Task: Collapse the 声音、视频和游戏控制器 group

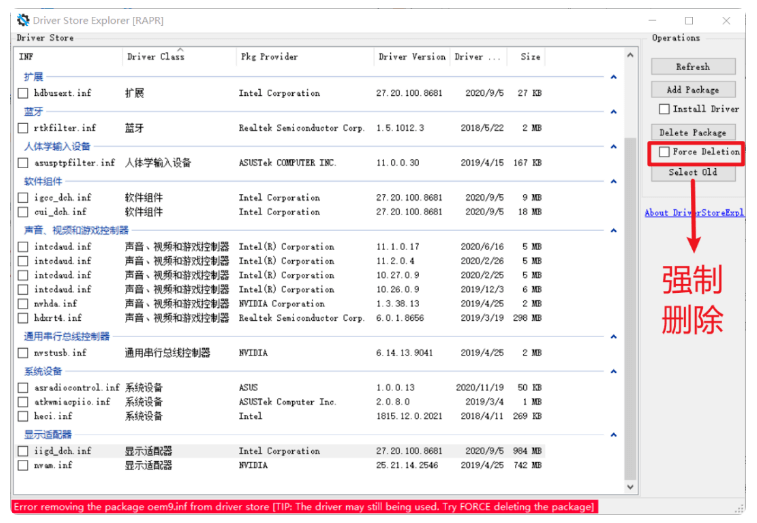Action: pos(614,231)
